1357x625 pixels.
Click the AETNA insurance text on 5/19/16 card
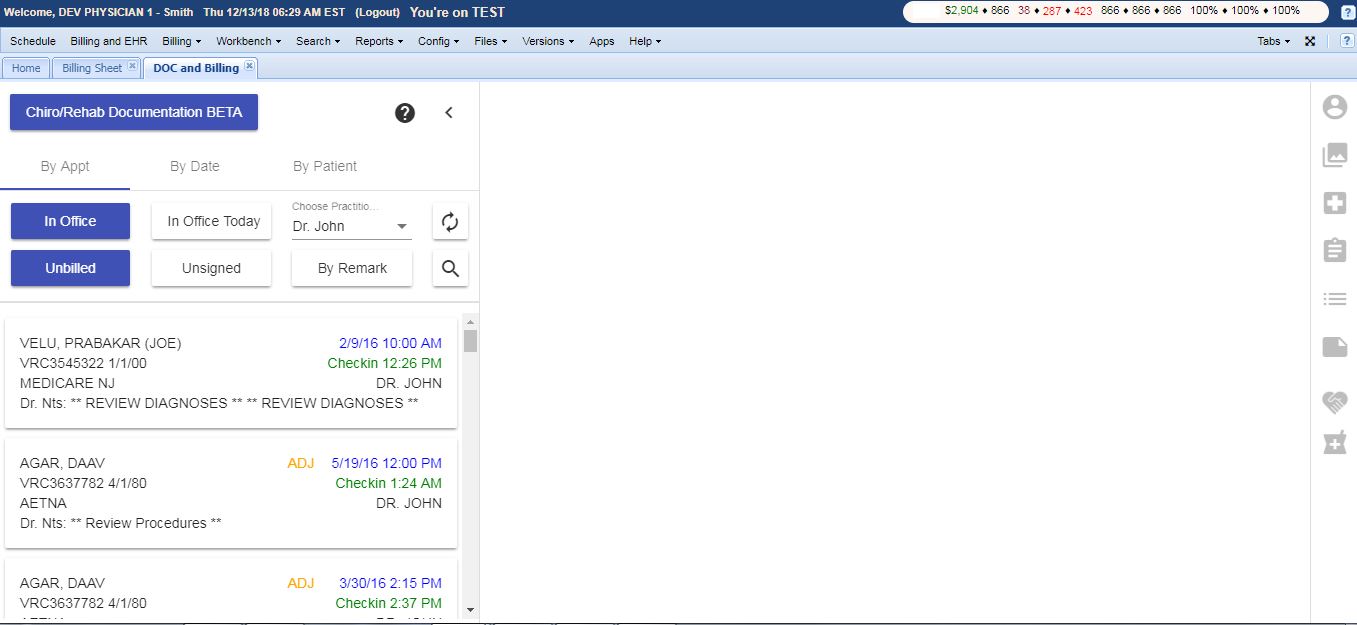coord(43,503)
